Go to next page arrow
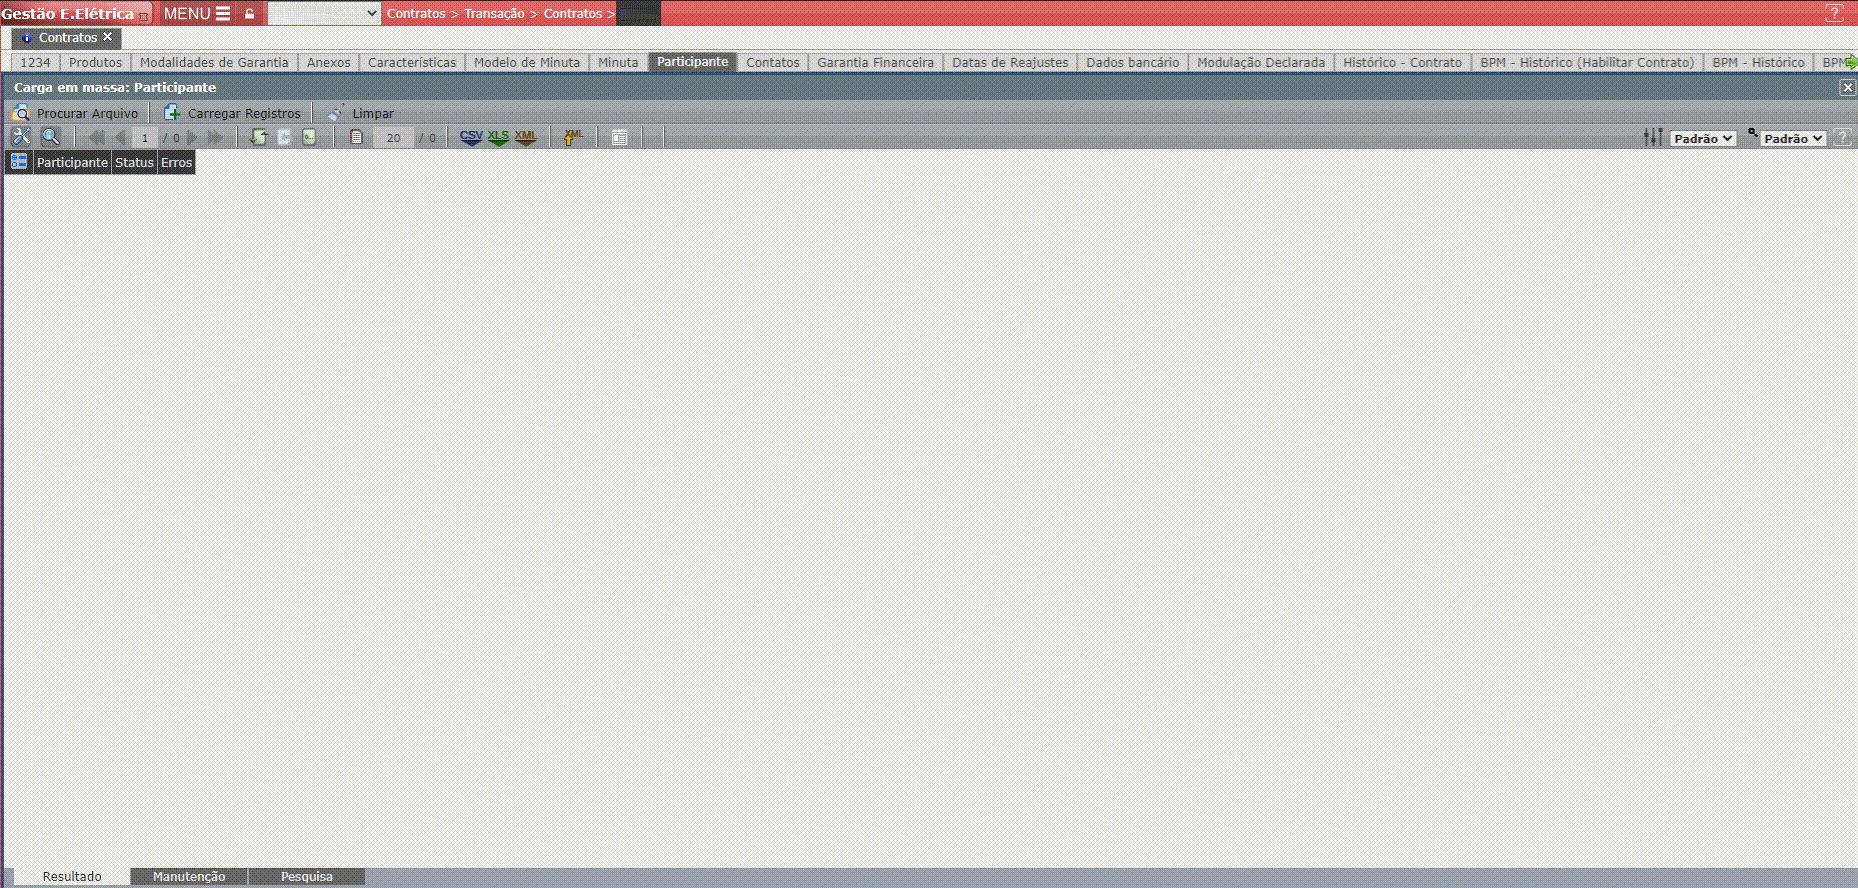The image size is (1858, 888). point(192,138)
